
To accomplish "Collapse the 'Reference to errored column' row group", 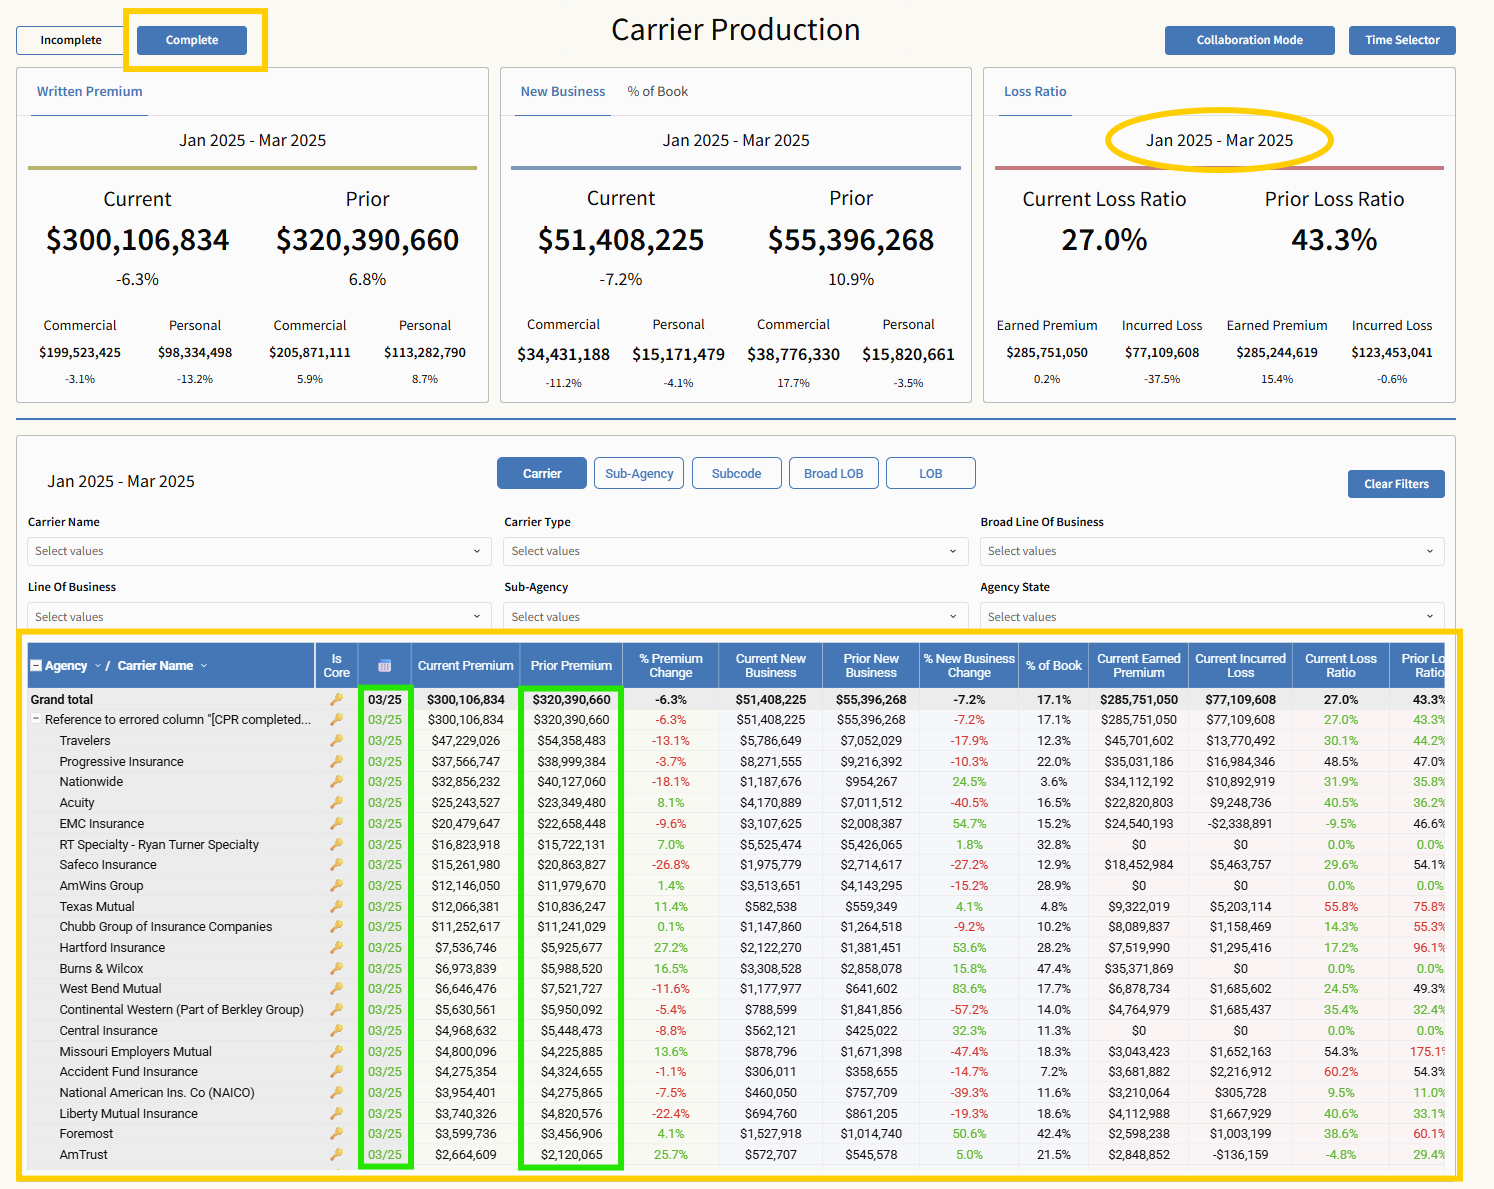I will tap(36, 720).
